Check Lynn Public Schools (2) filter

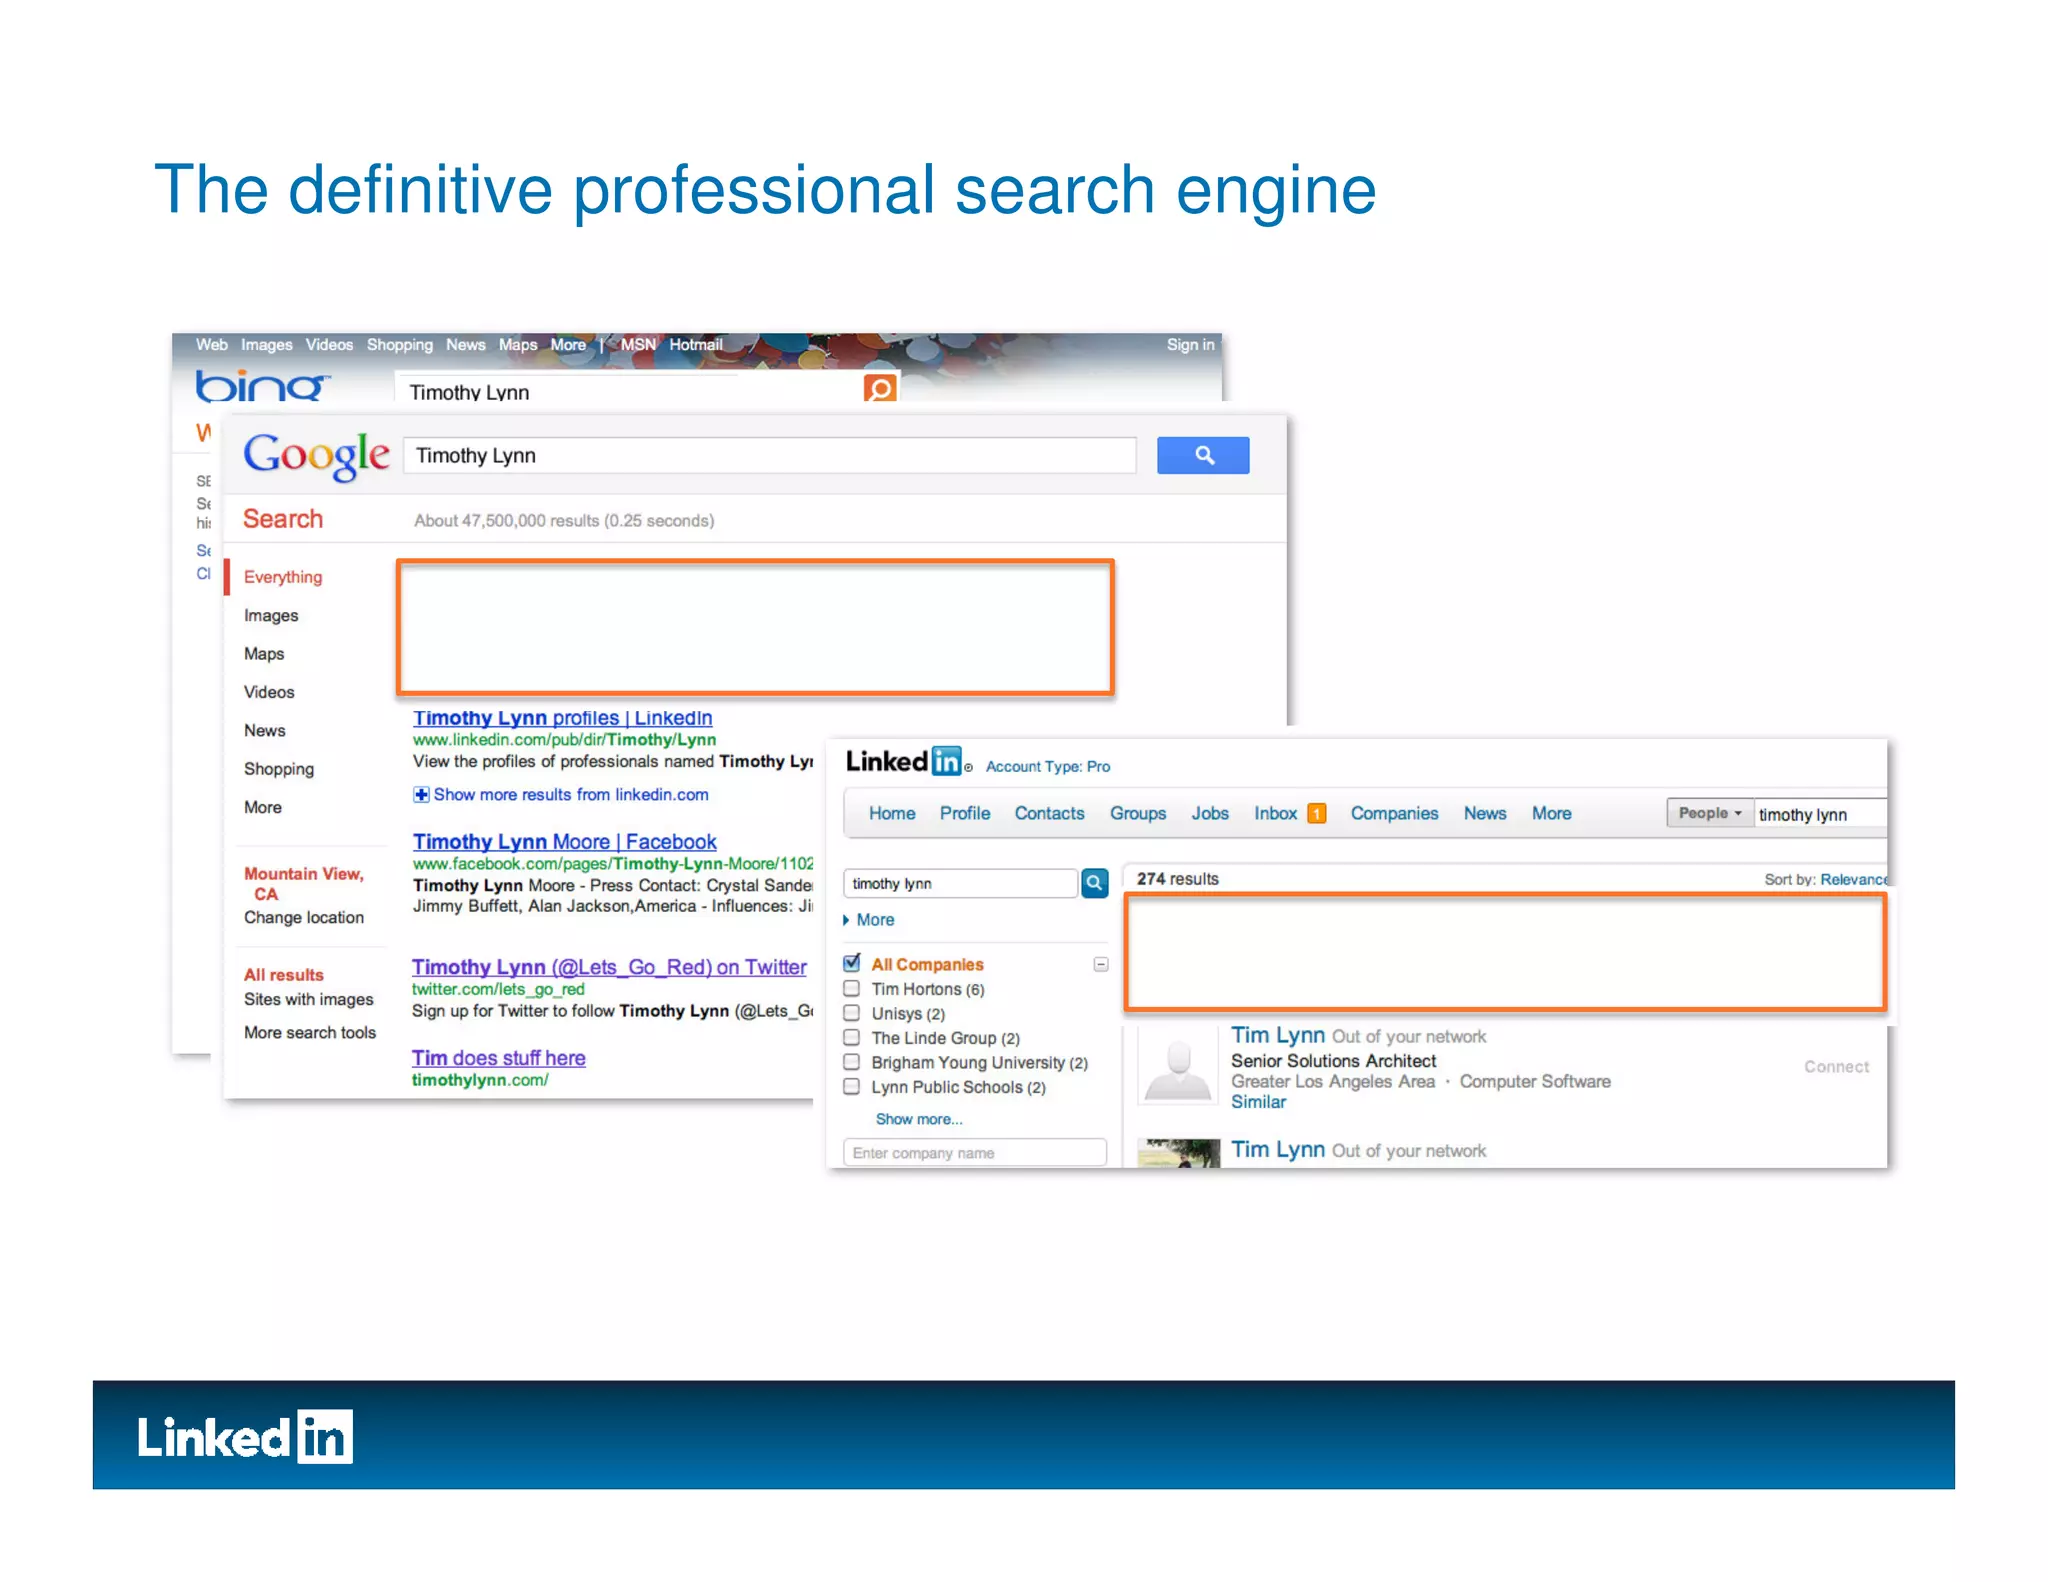coord(852,1087)
